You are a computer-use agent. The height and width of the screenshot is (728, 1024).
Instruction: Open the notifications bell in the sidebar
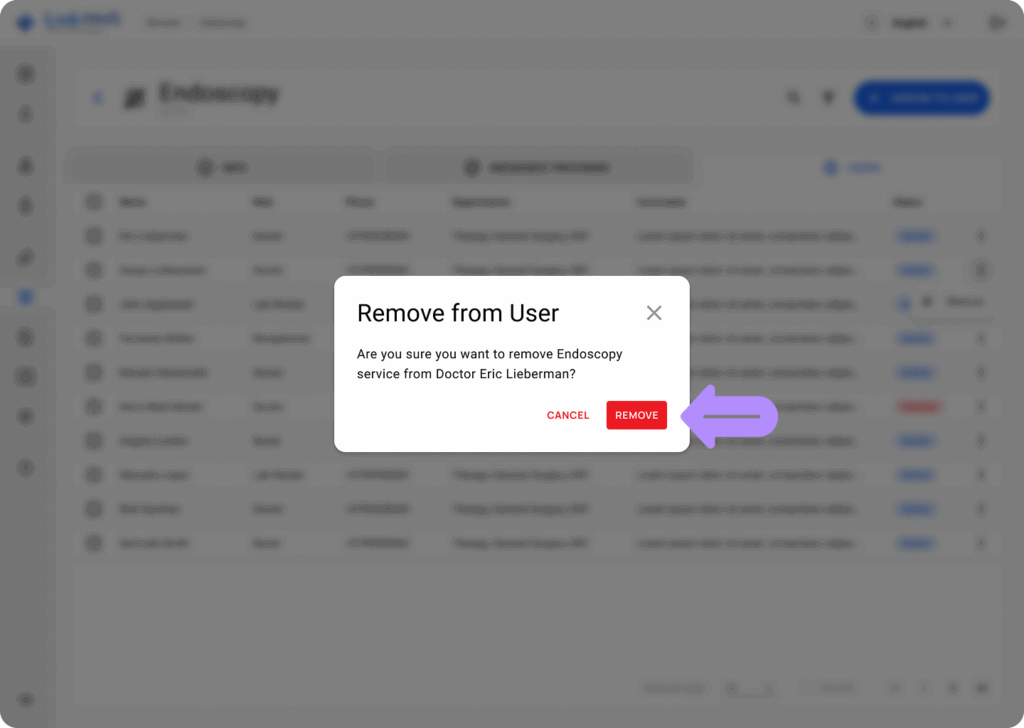click(x=26, y=205)
